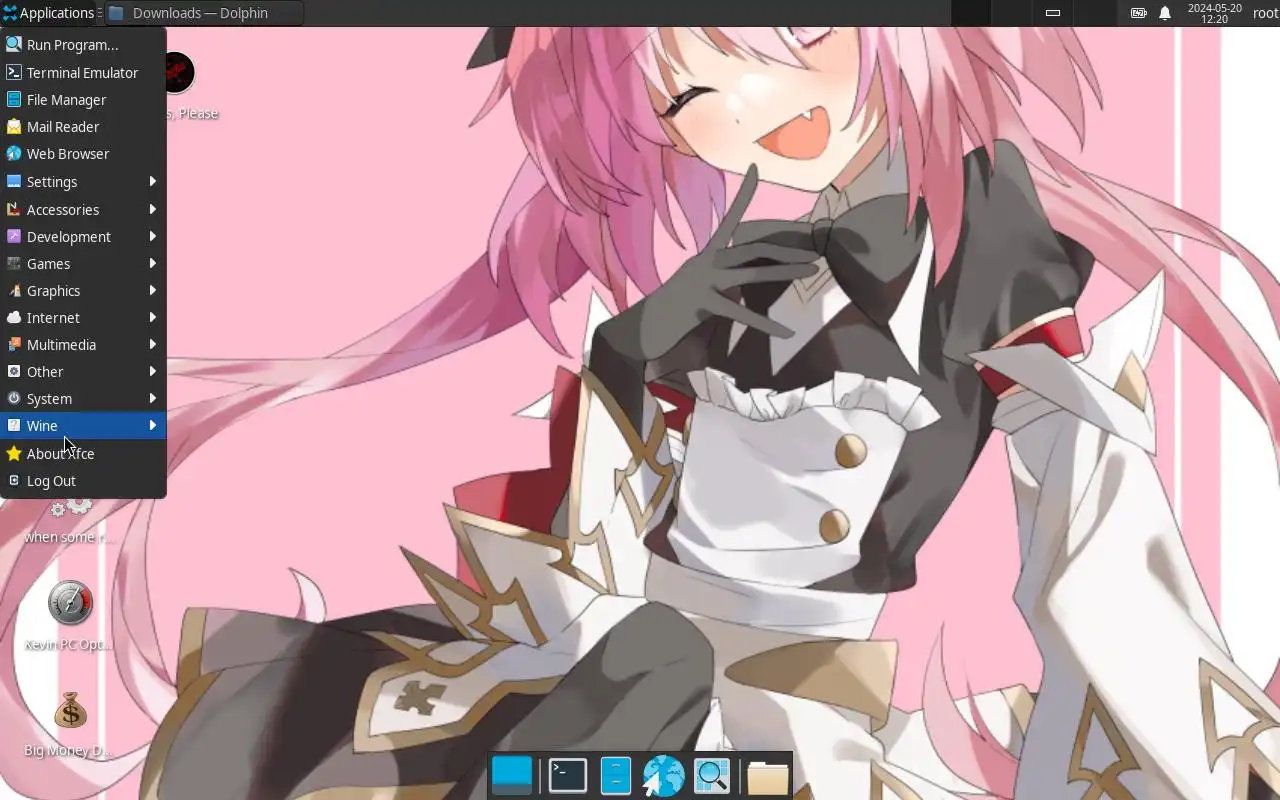Open File Manager from the menu
Viewport: 1280px width, 800px height.
[x=83, y=100]
